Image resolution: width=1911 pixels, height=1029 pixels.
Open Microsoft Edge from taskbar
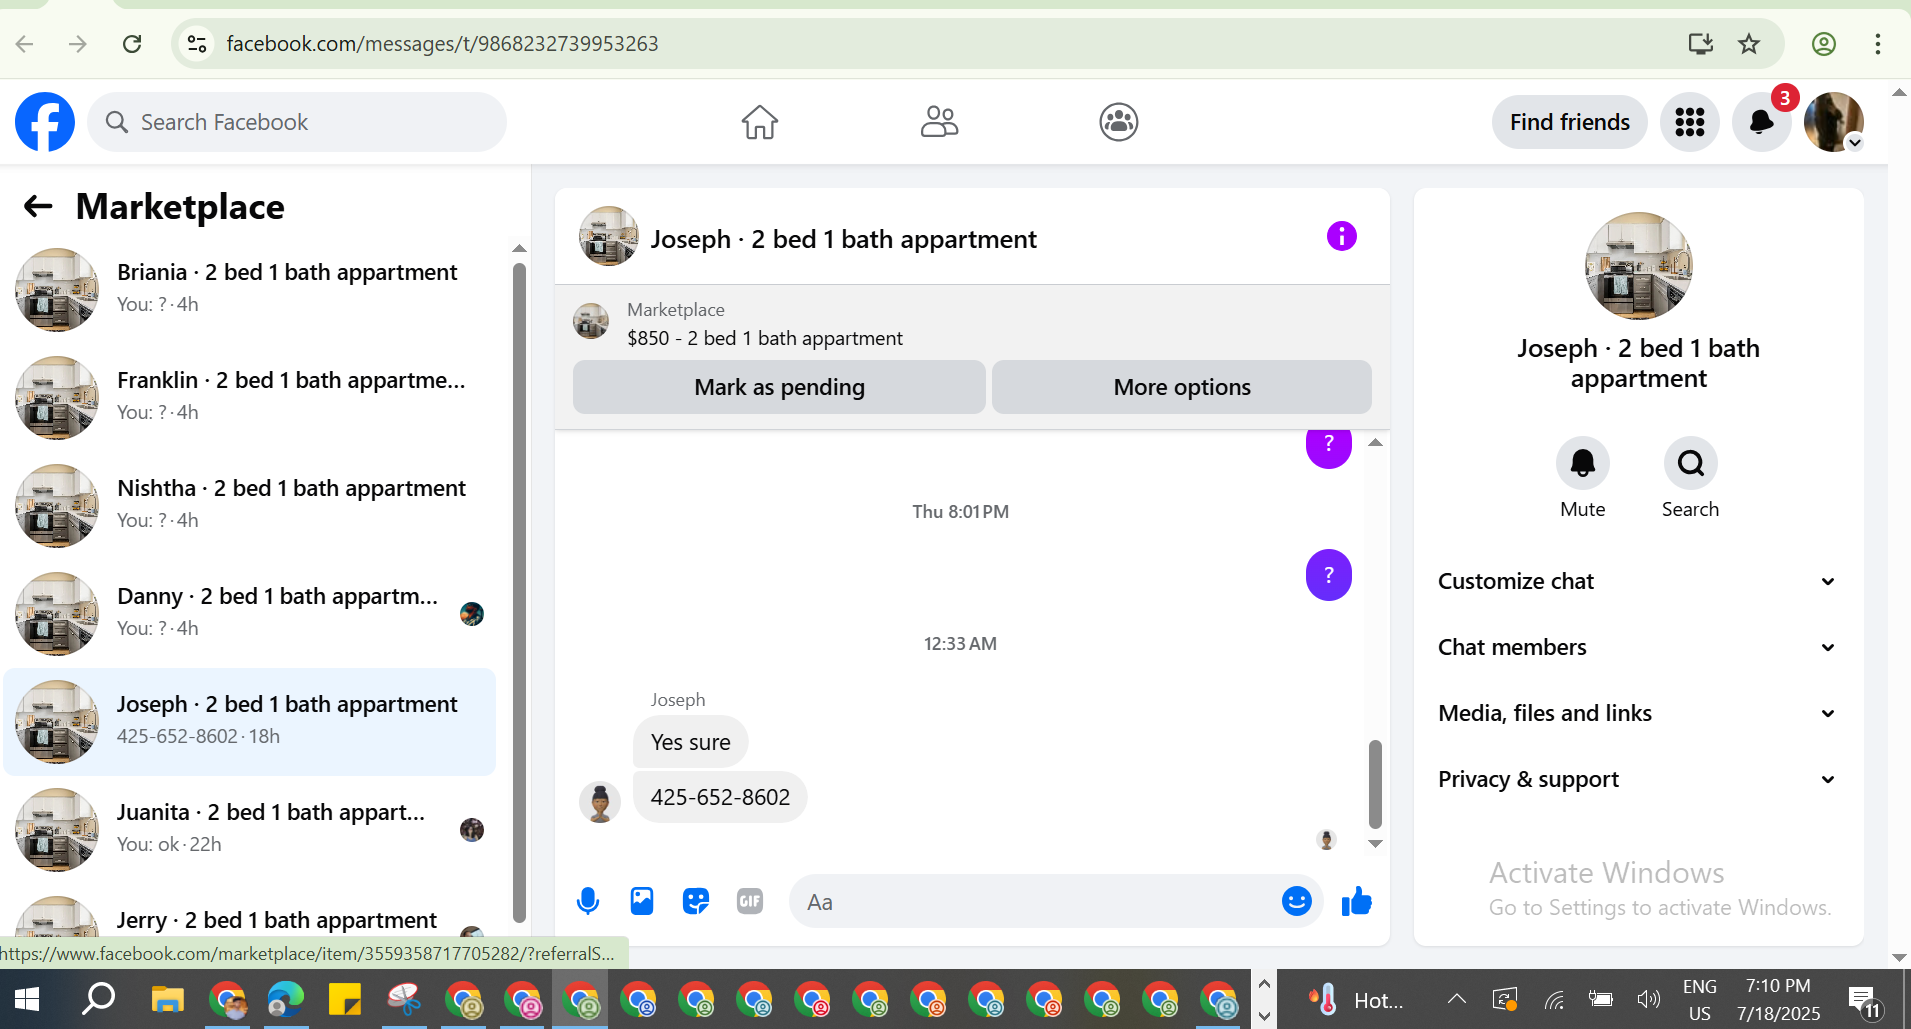tap(285, 999)
